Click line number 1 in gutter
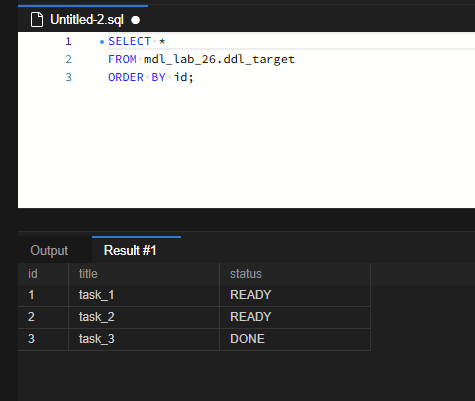The image size is (475, 401). (x=68, y=41)
